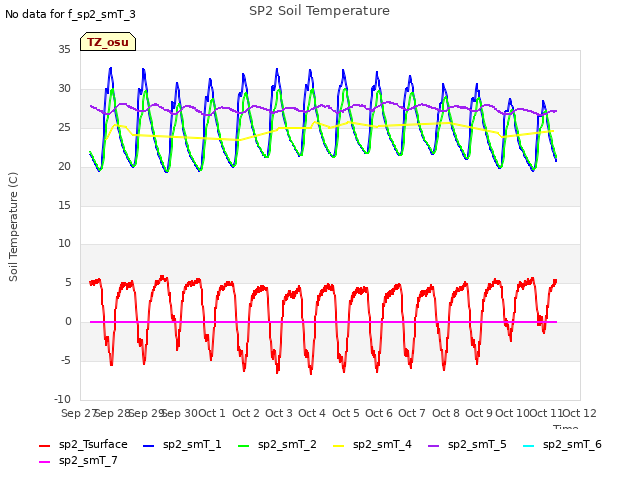This screenshot has width=640, height=480.
Task: Click the 5 y-axis tick label
Action: [x=68, y=282]
